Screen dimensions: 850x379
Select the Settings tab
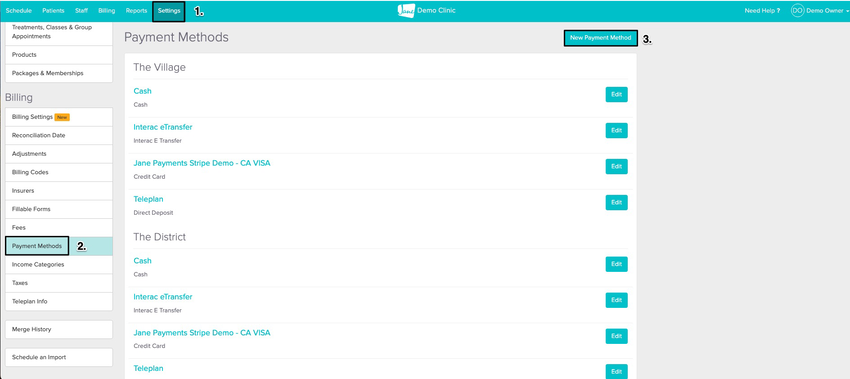click(x=169, y=11)
